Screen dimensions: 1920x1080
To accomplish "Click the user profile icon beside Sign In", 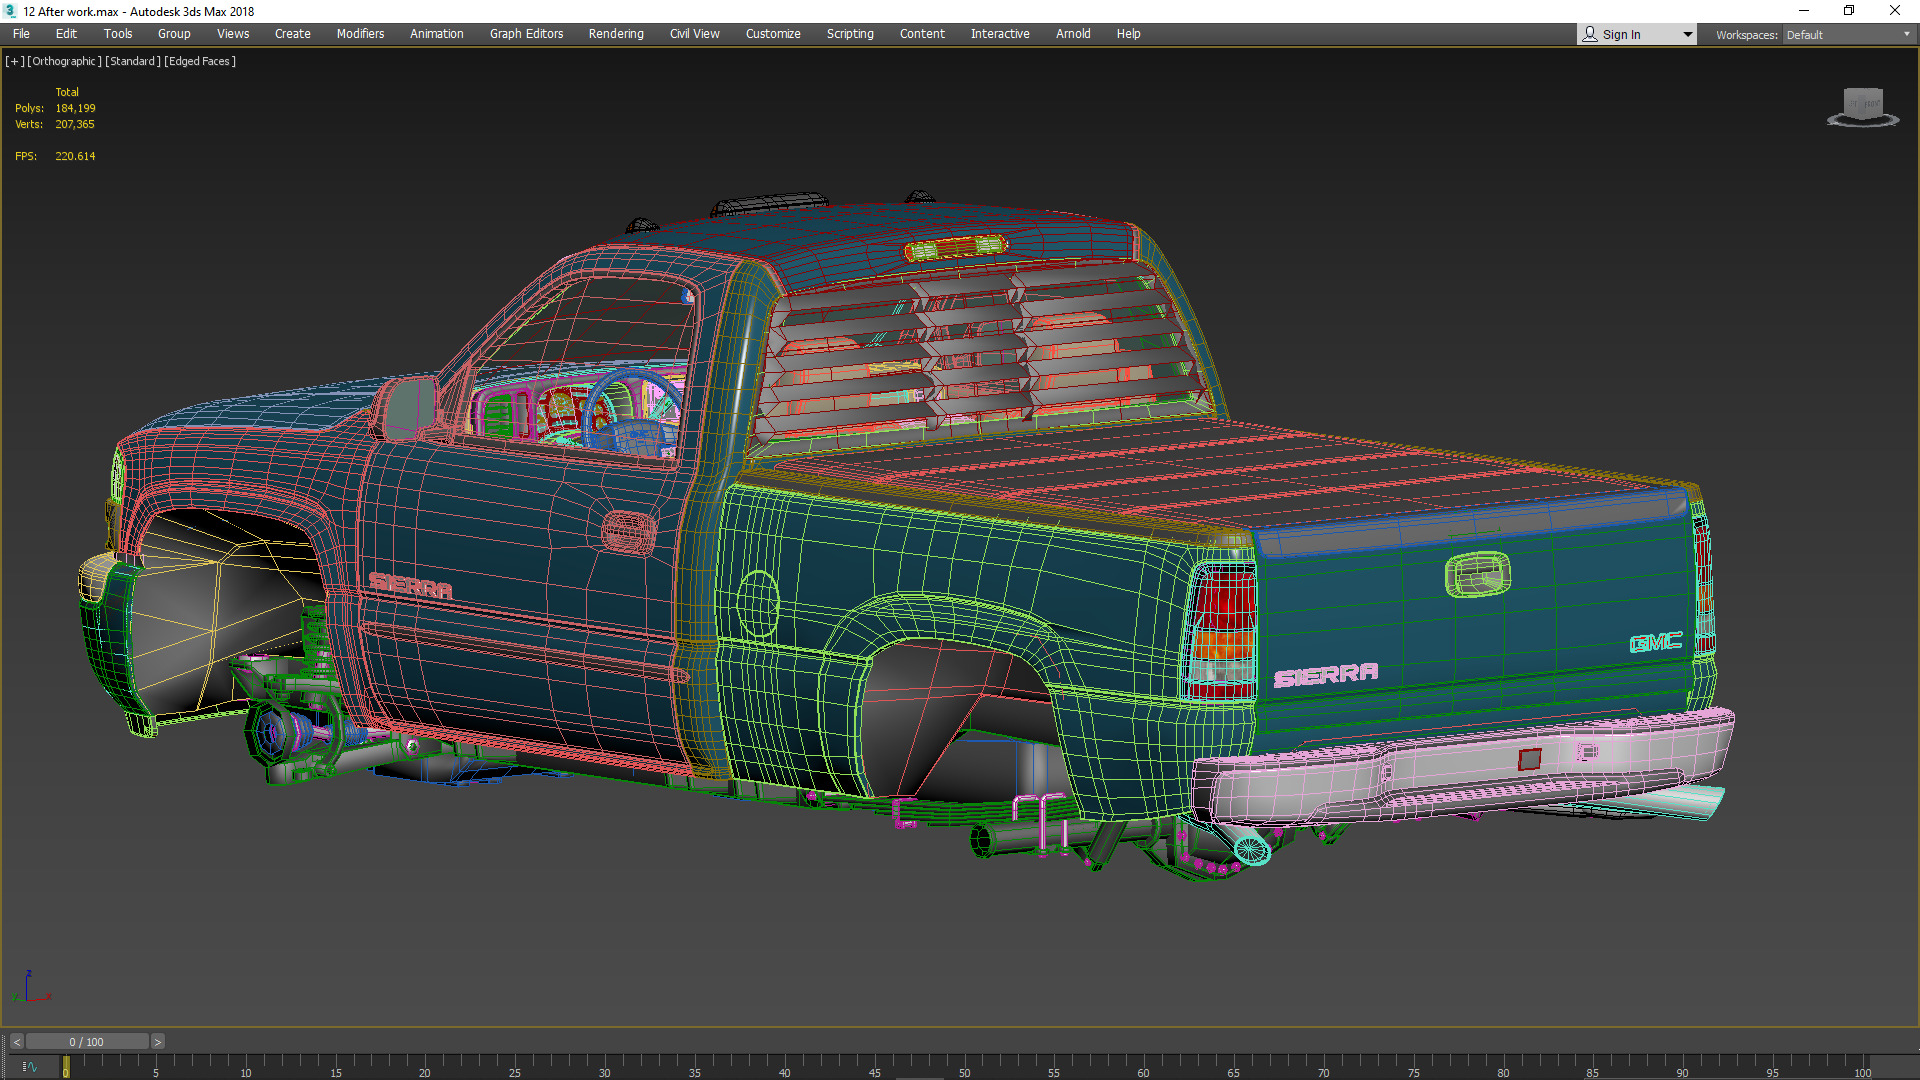I will [1590, 34].
